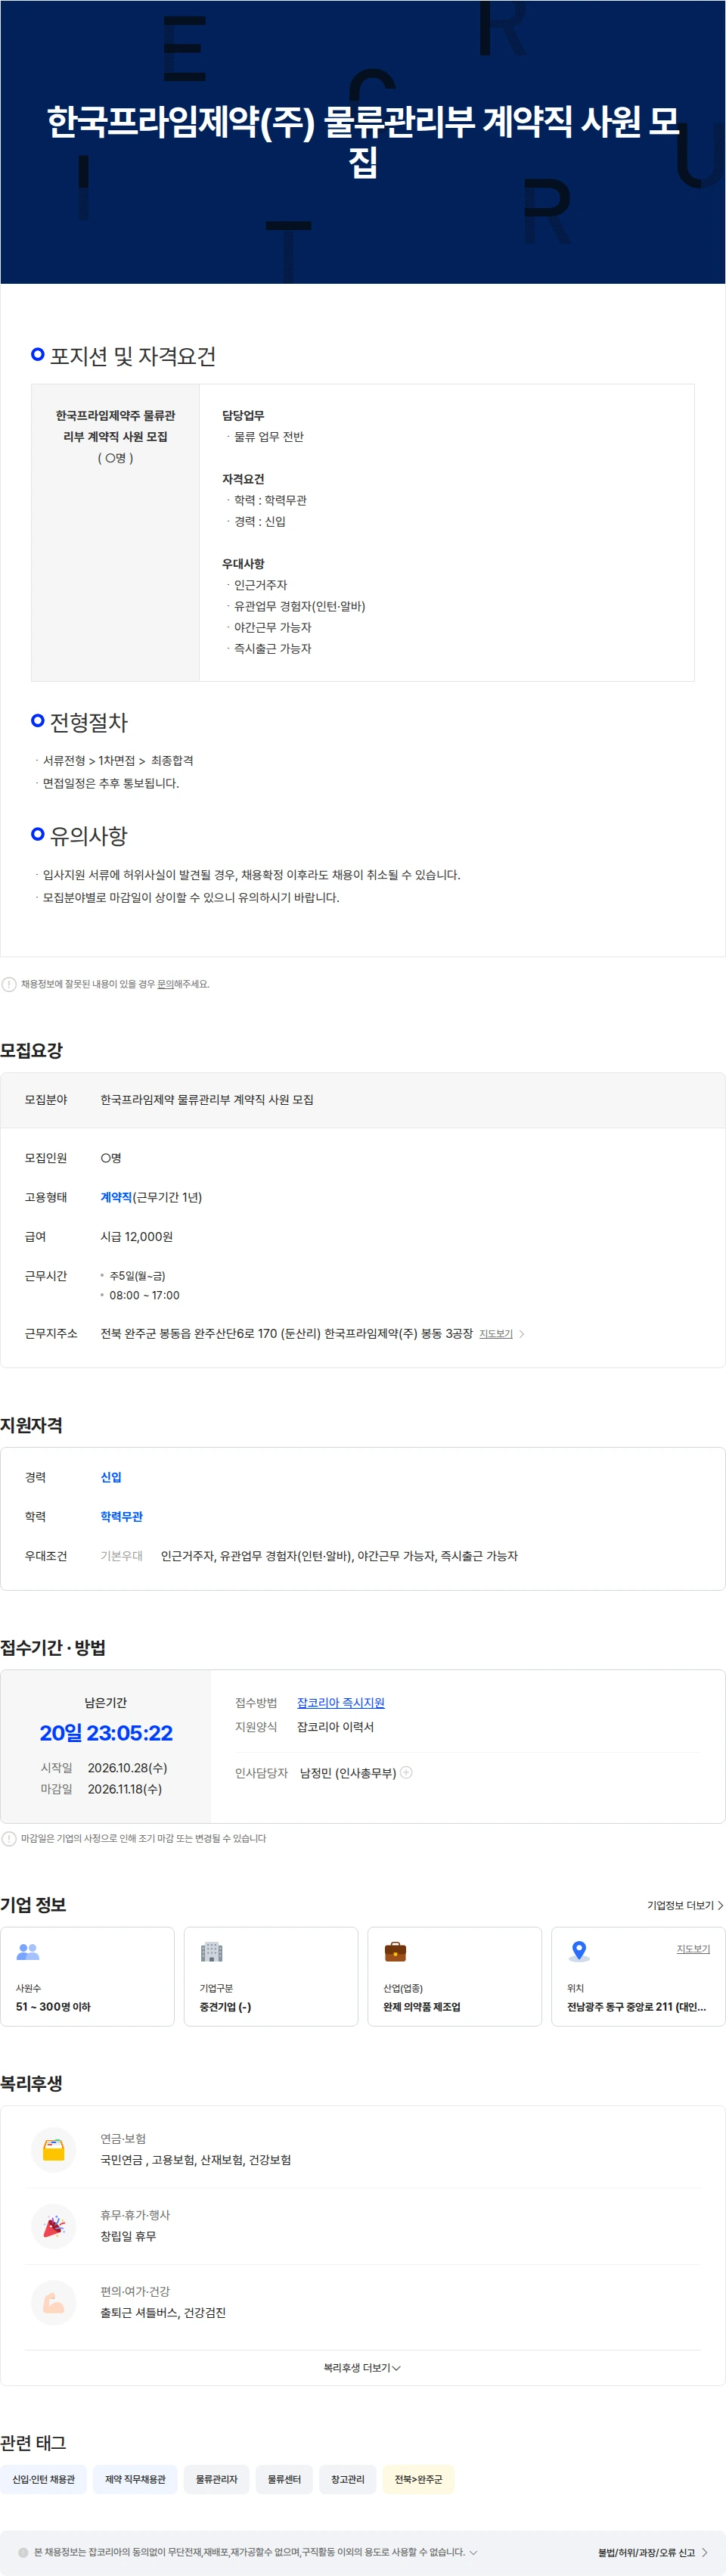Image resolution: width=726 pixels, height=2576 pixels.
Task: Click the 완제 의약품 제조업 industry text
Action: pos(422,2006)
